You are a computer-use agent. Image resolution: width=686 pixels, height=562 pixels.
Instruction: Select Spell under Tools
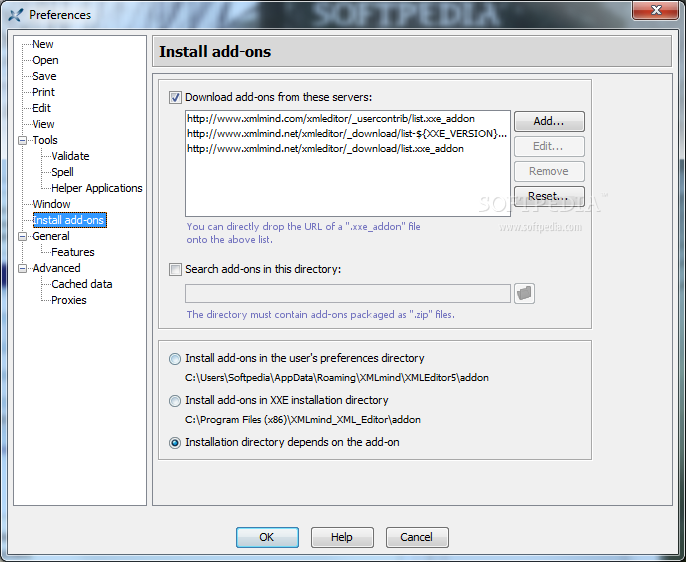pos(62,172)
